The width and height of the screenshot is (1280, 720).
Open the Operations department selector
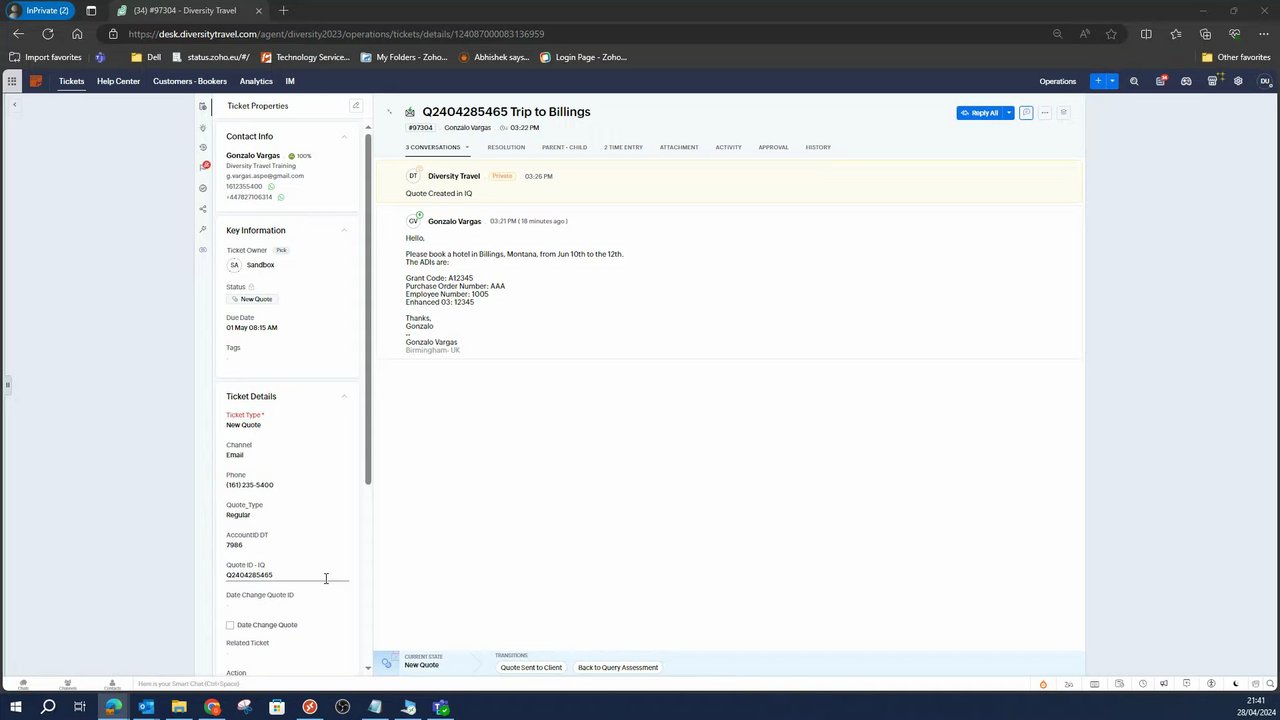click(x=1057, y=81)
